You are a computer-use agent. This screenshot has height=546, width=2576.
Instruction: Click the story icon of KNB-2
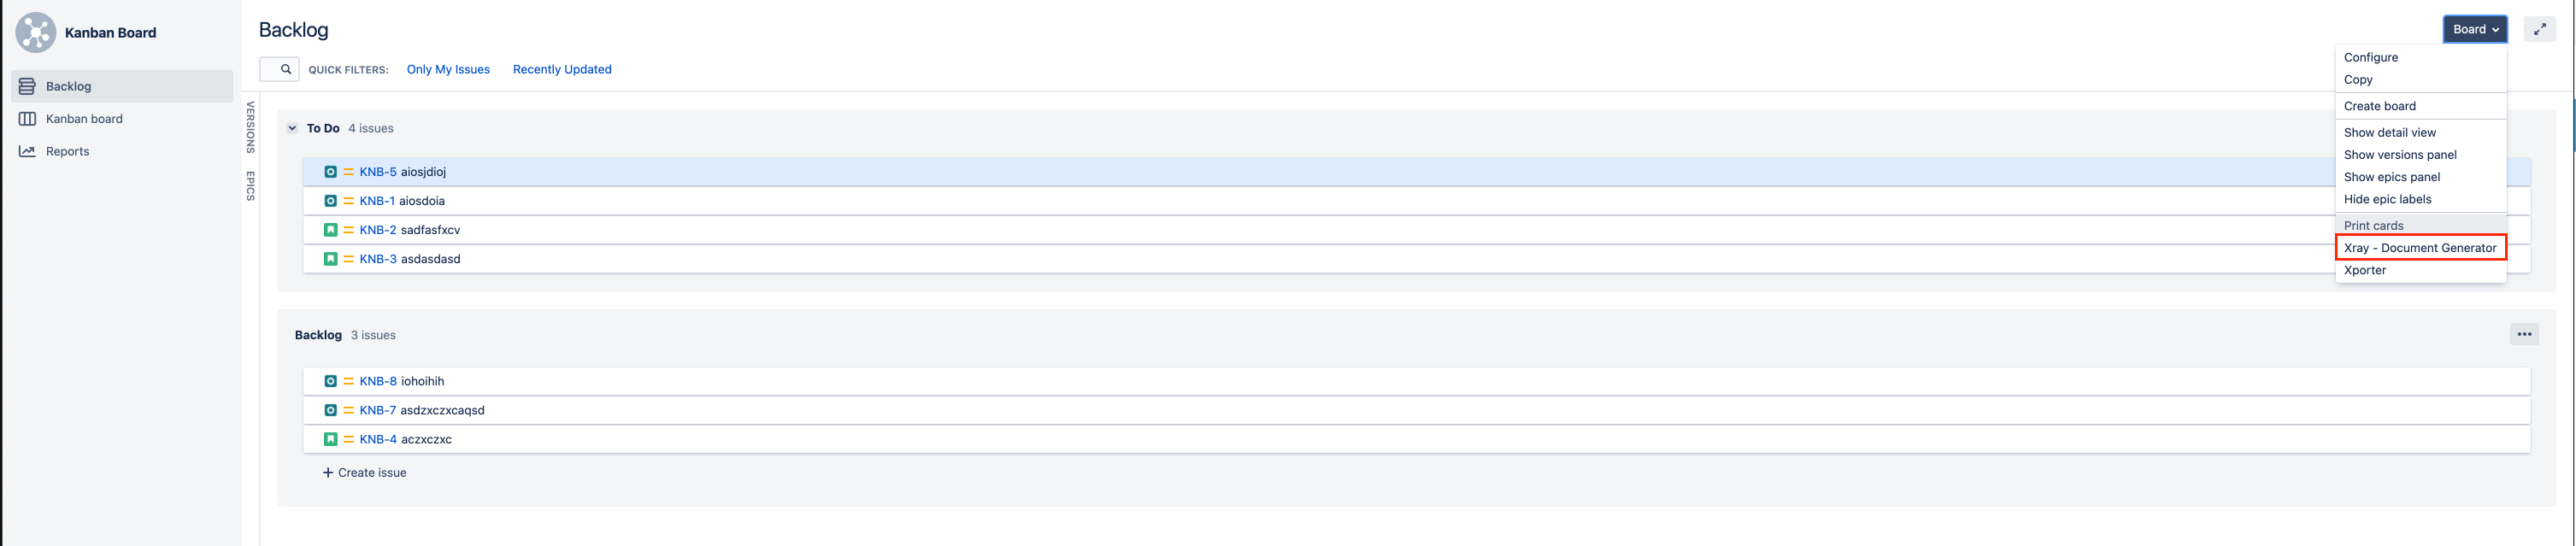[330, 230]
